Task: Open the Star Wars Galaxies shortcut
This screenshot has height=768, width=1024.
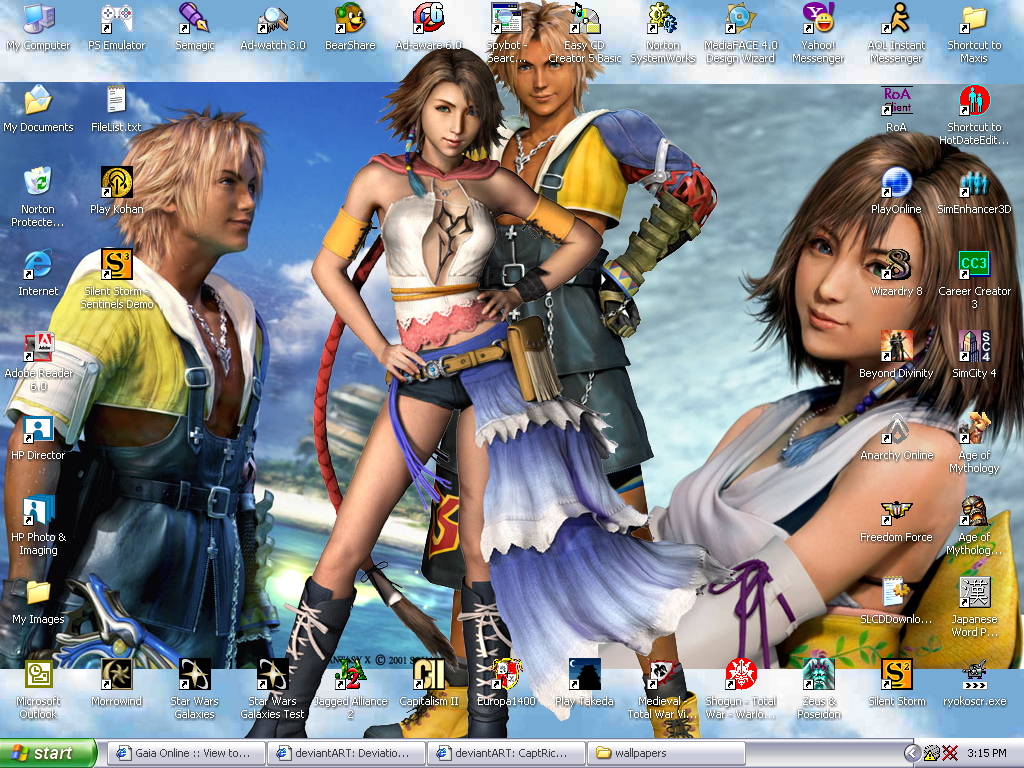Action: tap(195, 690)
